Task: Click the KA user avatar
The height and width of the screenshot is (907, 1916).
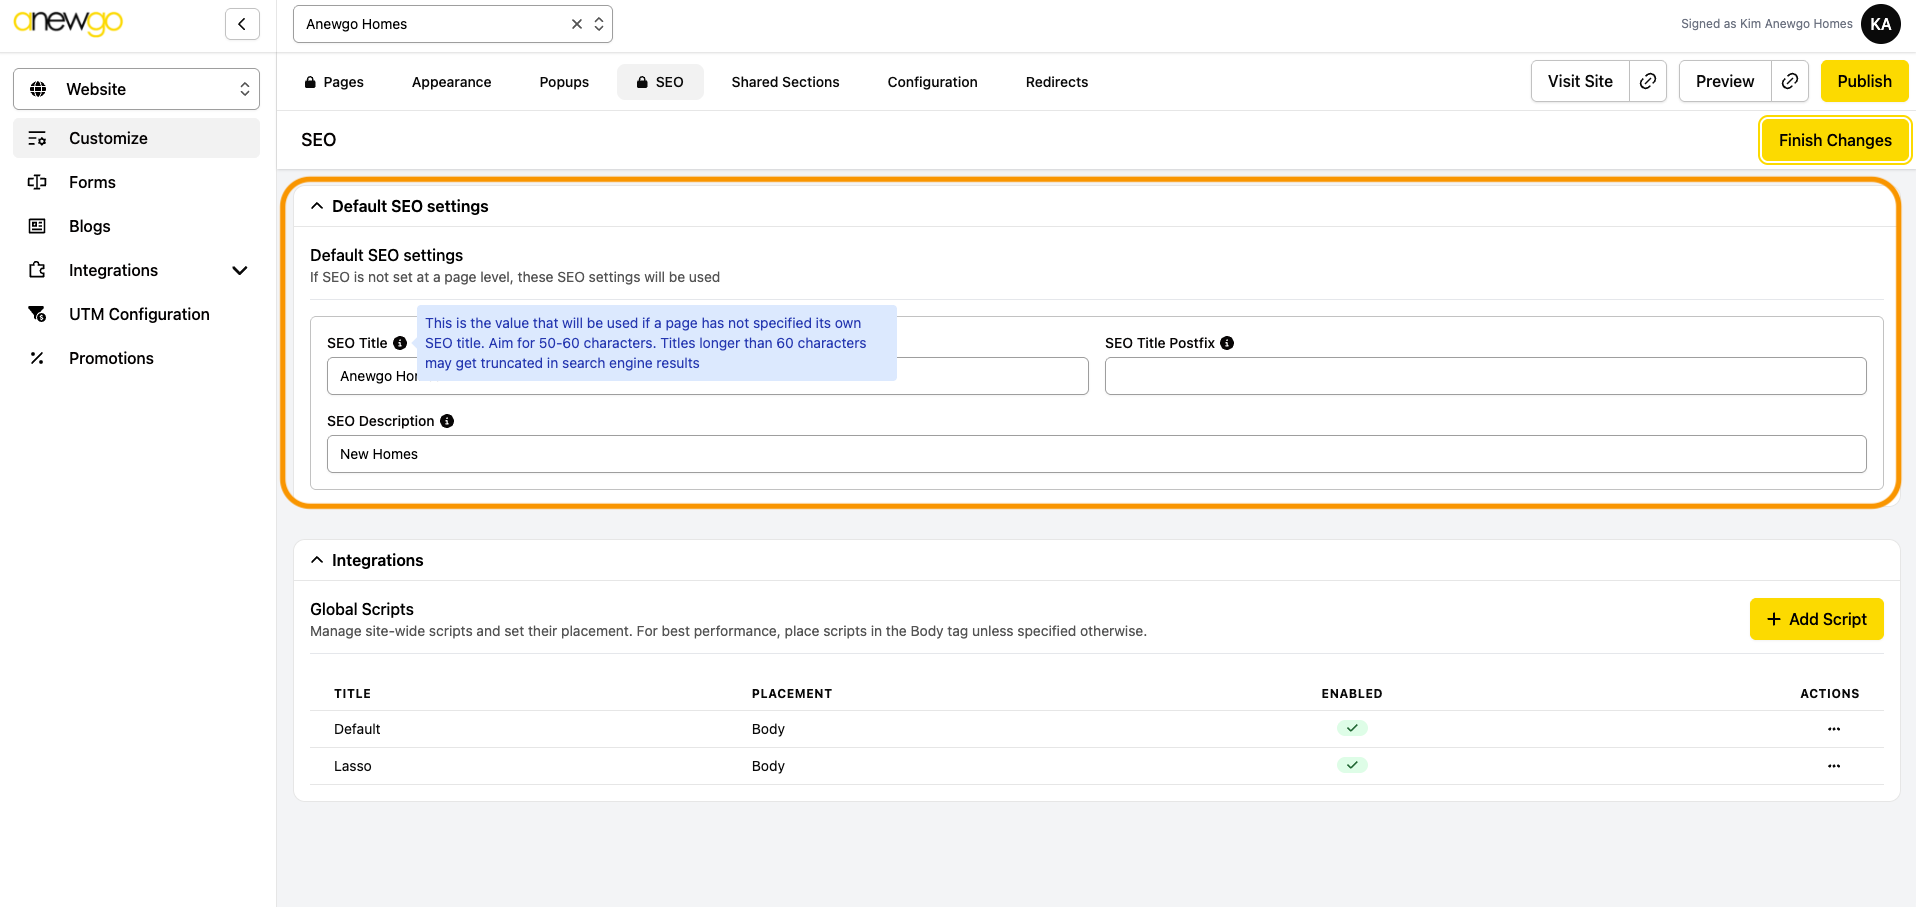Action: (x=1880, y=24)
